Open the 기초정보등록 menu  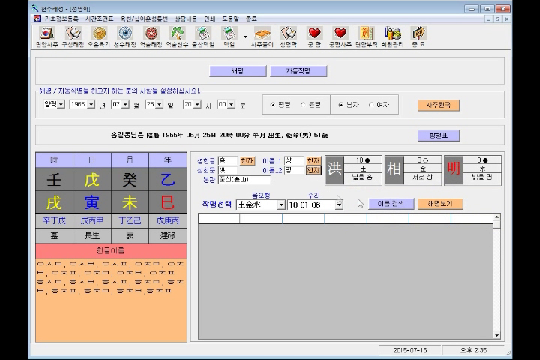click(x=61, y=19)
